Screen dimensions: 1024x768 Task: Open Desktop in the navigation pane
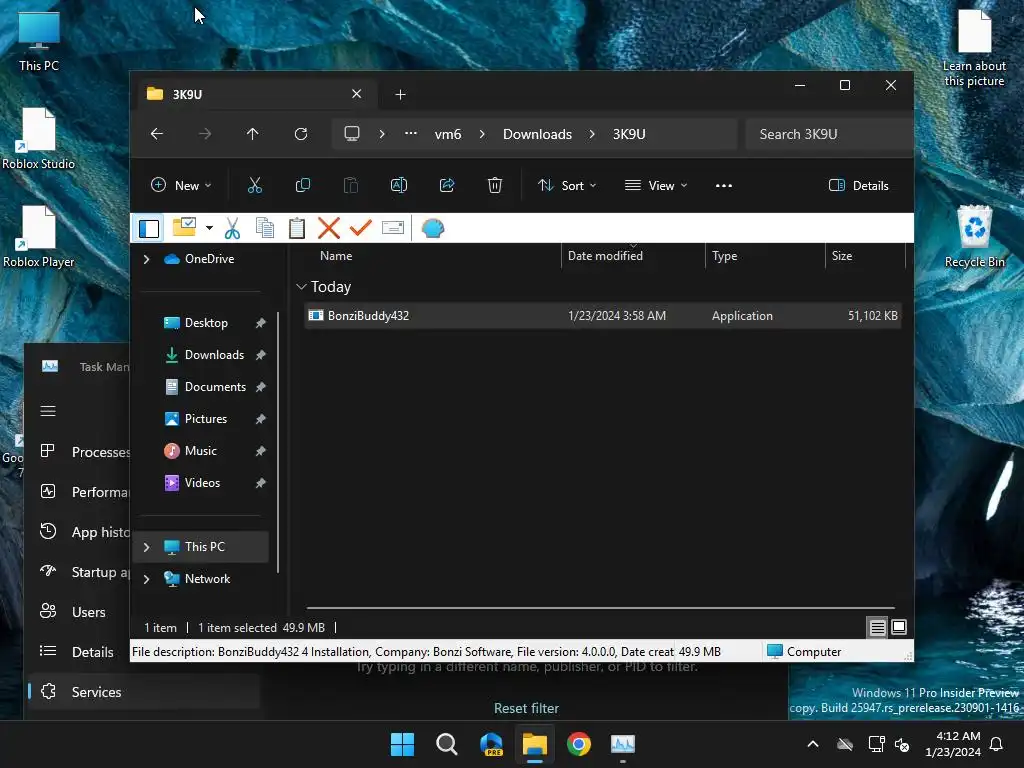(x=206, y=323)
